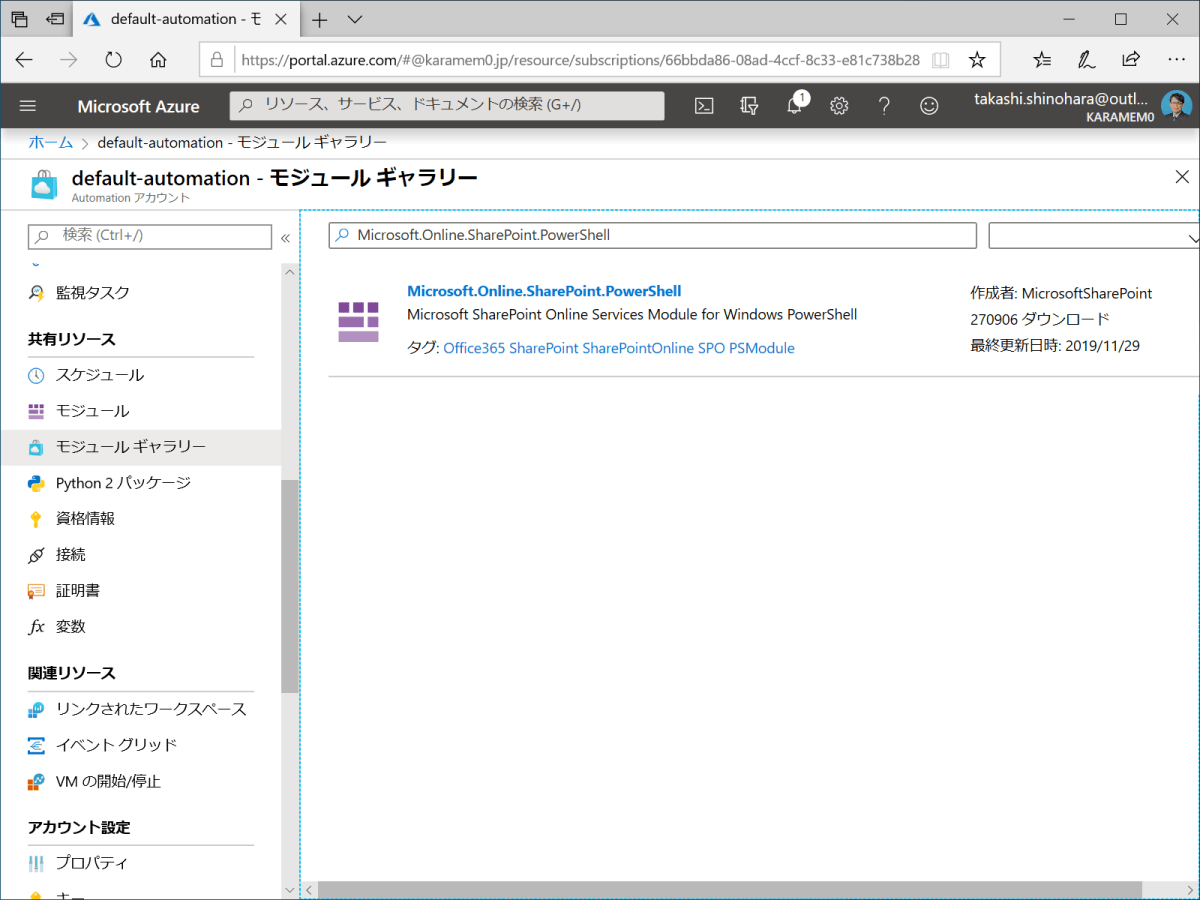Click the スケジュール clock icon
This screenshot has width=1200, height=900.
36,375
